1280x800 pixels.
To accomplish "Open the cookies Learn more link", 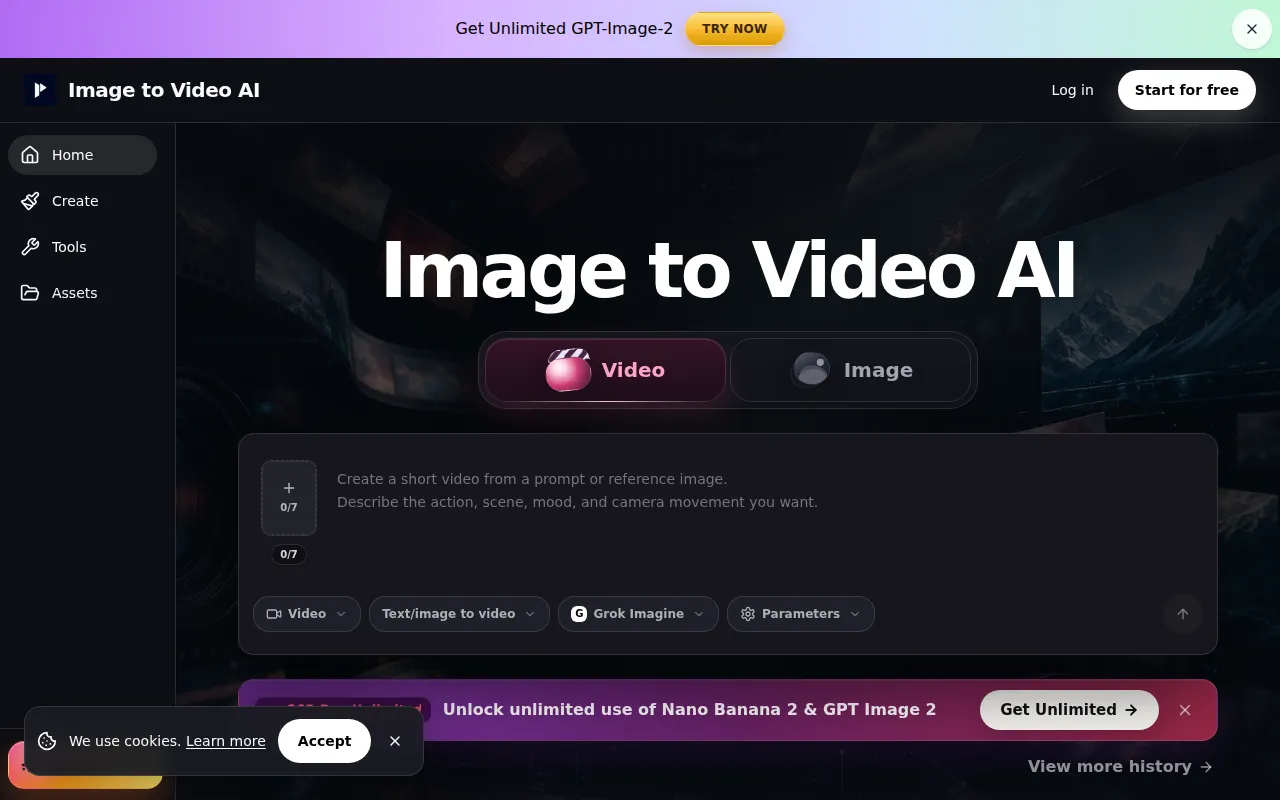I will [226, 741].
